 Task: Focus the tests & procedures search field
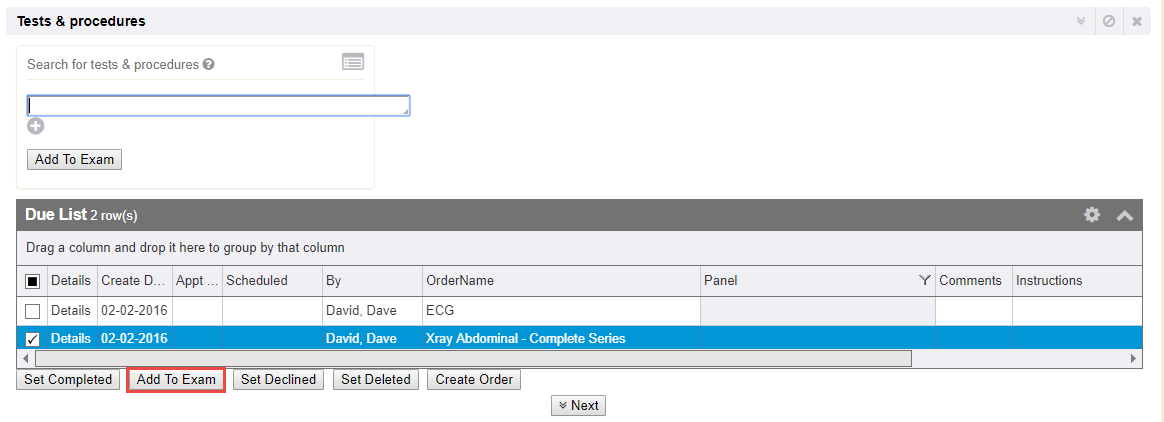click(218, 105)
